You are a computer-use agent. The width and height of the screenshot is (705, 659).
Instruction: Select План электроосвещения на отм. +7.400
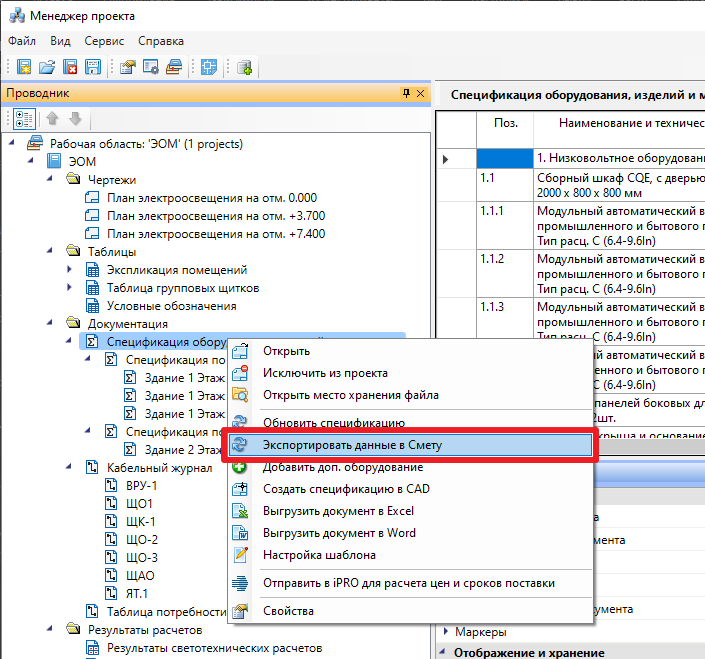(216, 234)
